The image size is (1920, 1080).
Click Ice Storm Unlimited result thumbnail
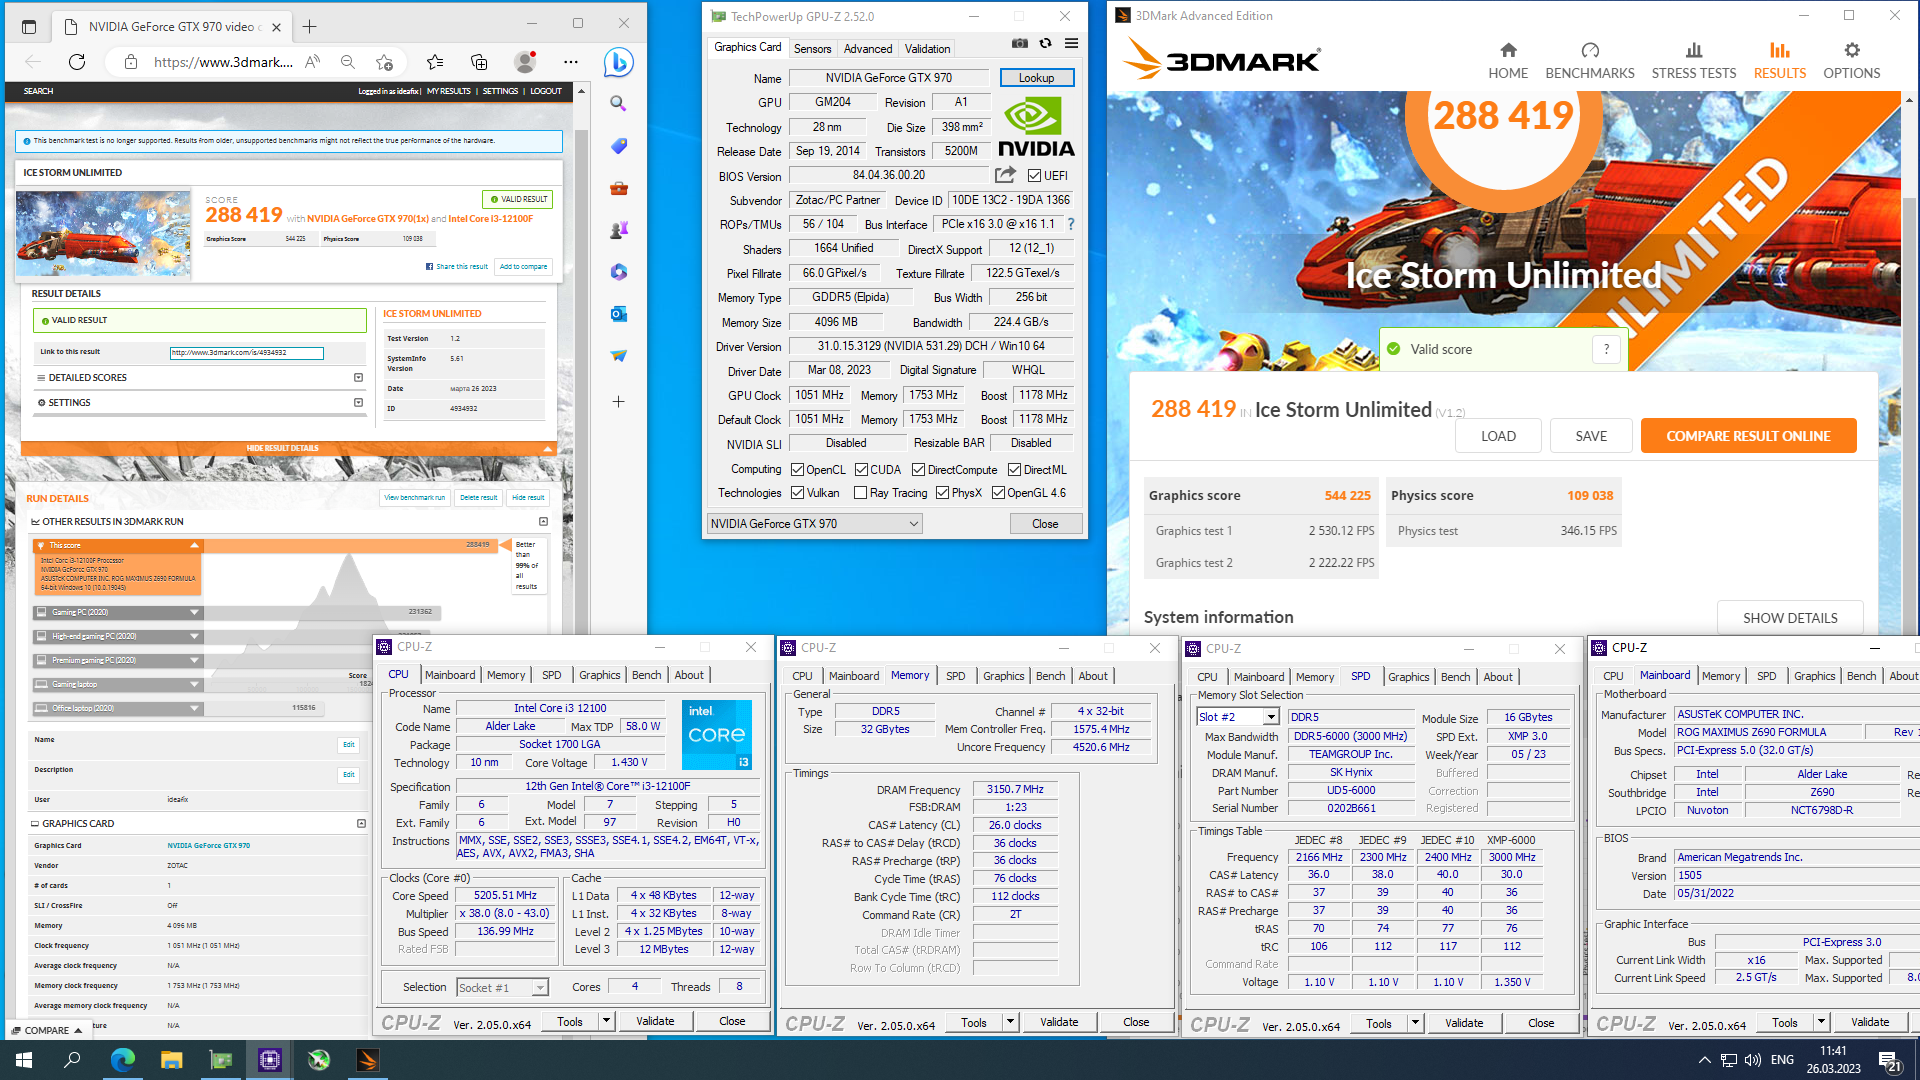point(103,233)
